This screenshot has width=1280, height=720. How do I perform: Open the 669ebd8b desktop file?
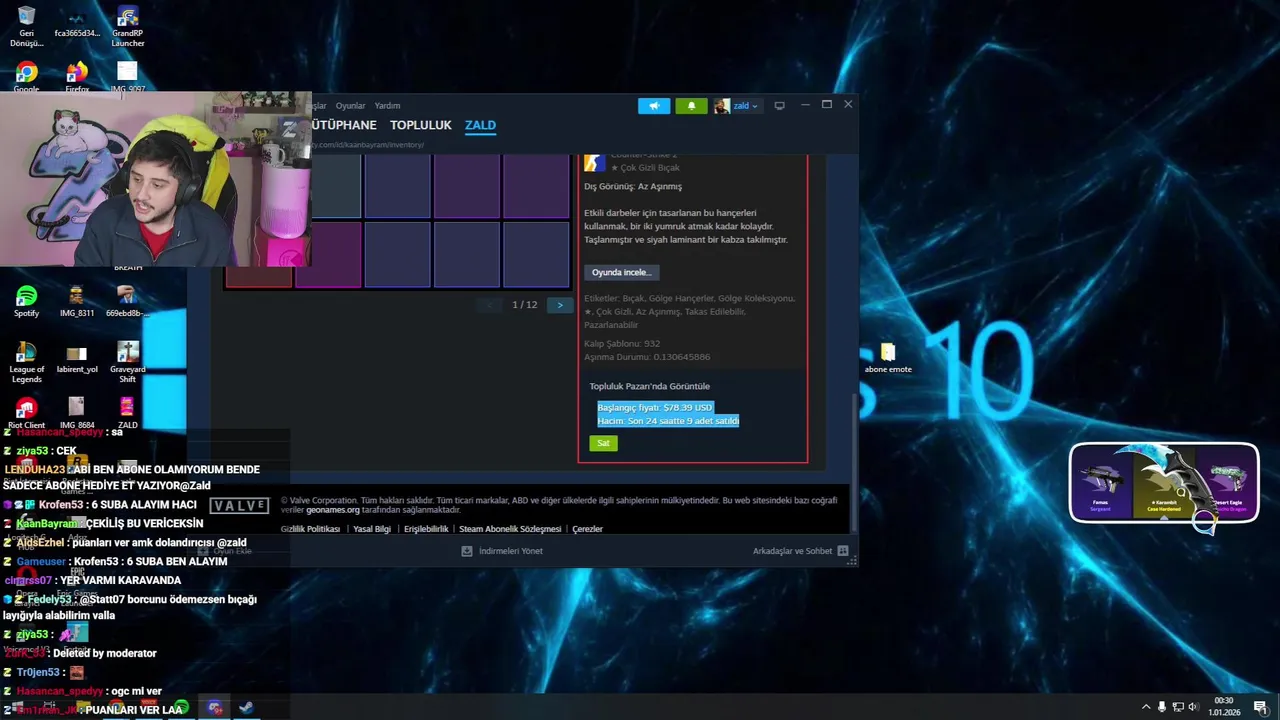[x=127, y=302]
